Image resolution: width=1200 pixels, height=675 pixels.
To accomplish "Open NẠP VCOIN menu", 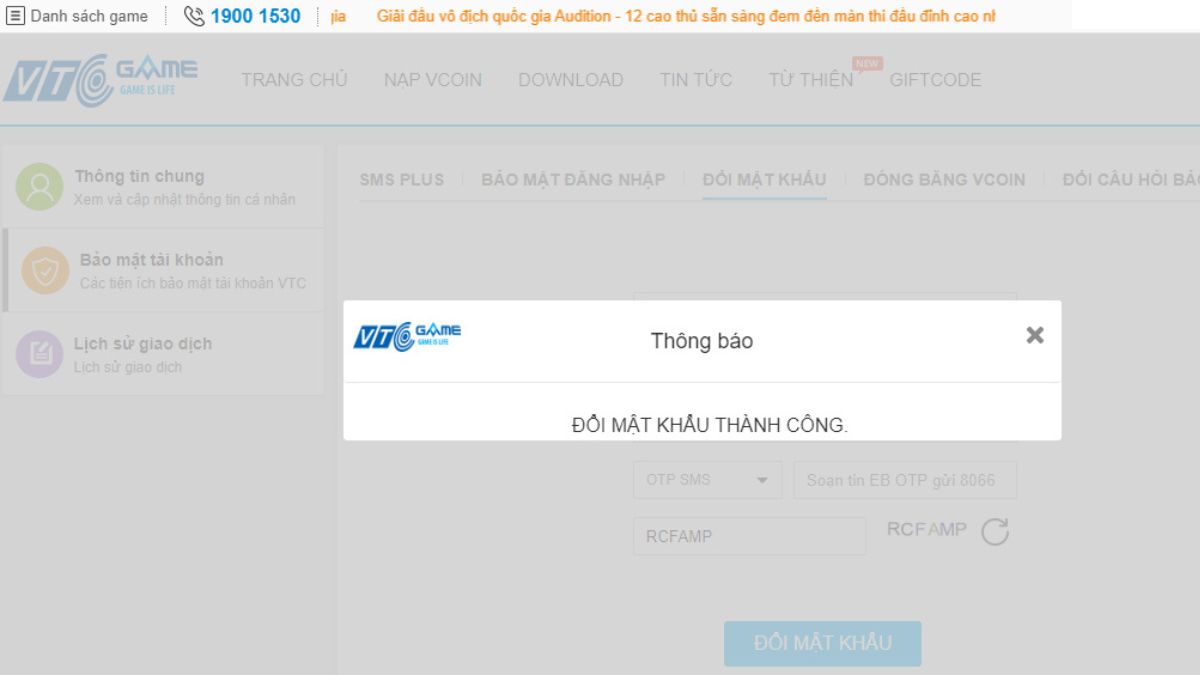I will [433, 80].
